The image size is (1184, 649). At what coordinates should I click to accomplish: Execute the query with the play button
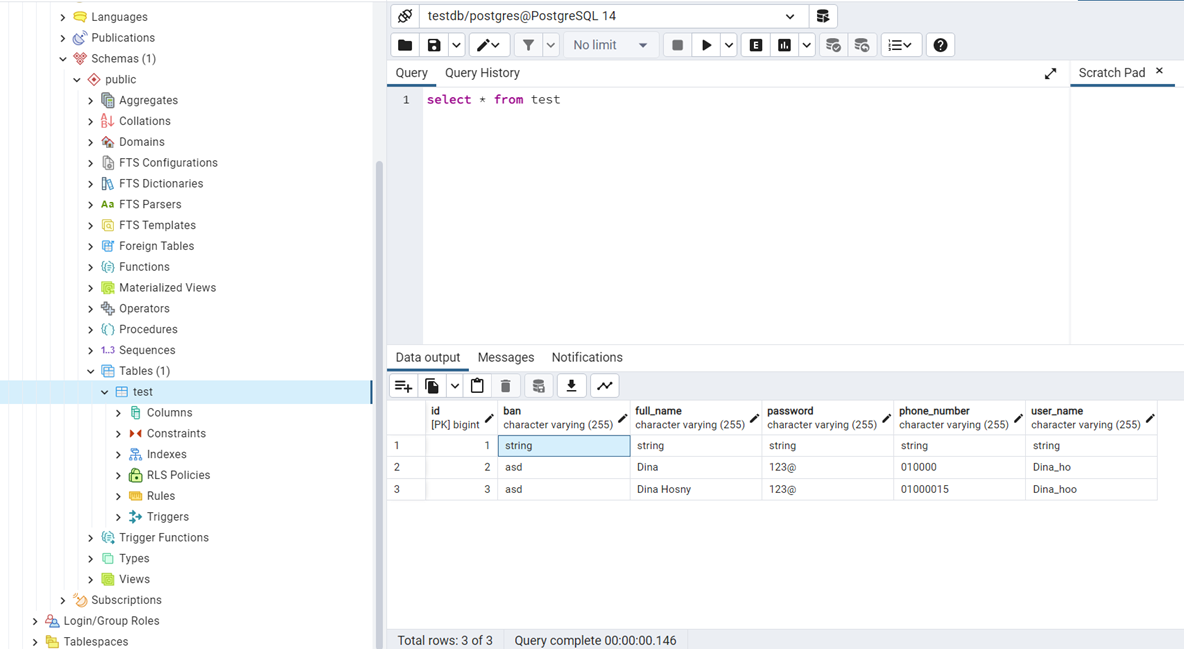coord(706,44)
